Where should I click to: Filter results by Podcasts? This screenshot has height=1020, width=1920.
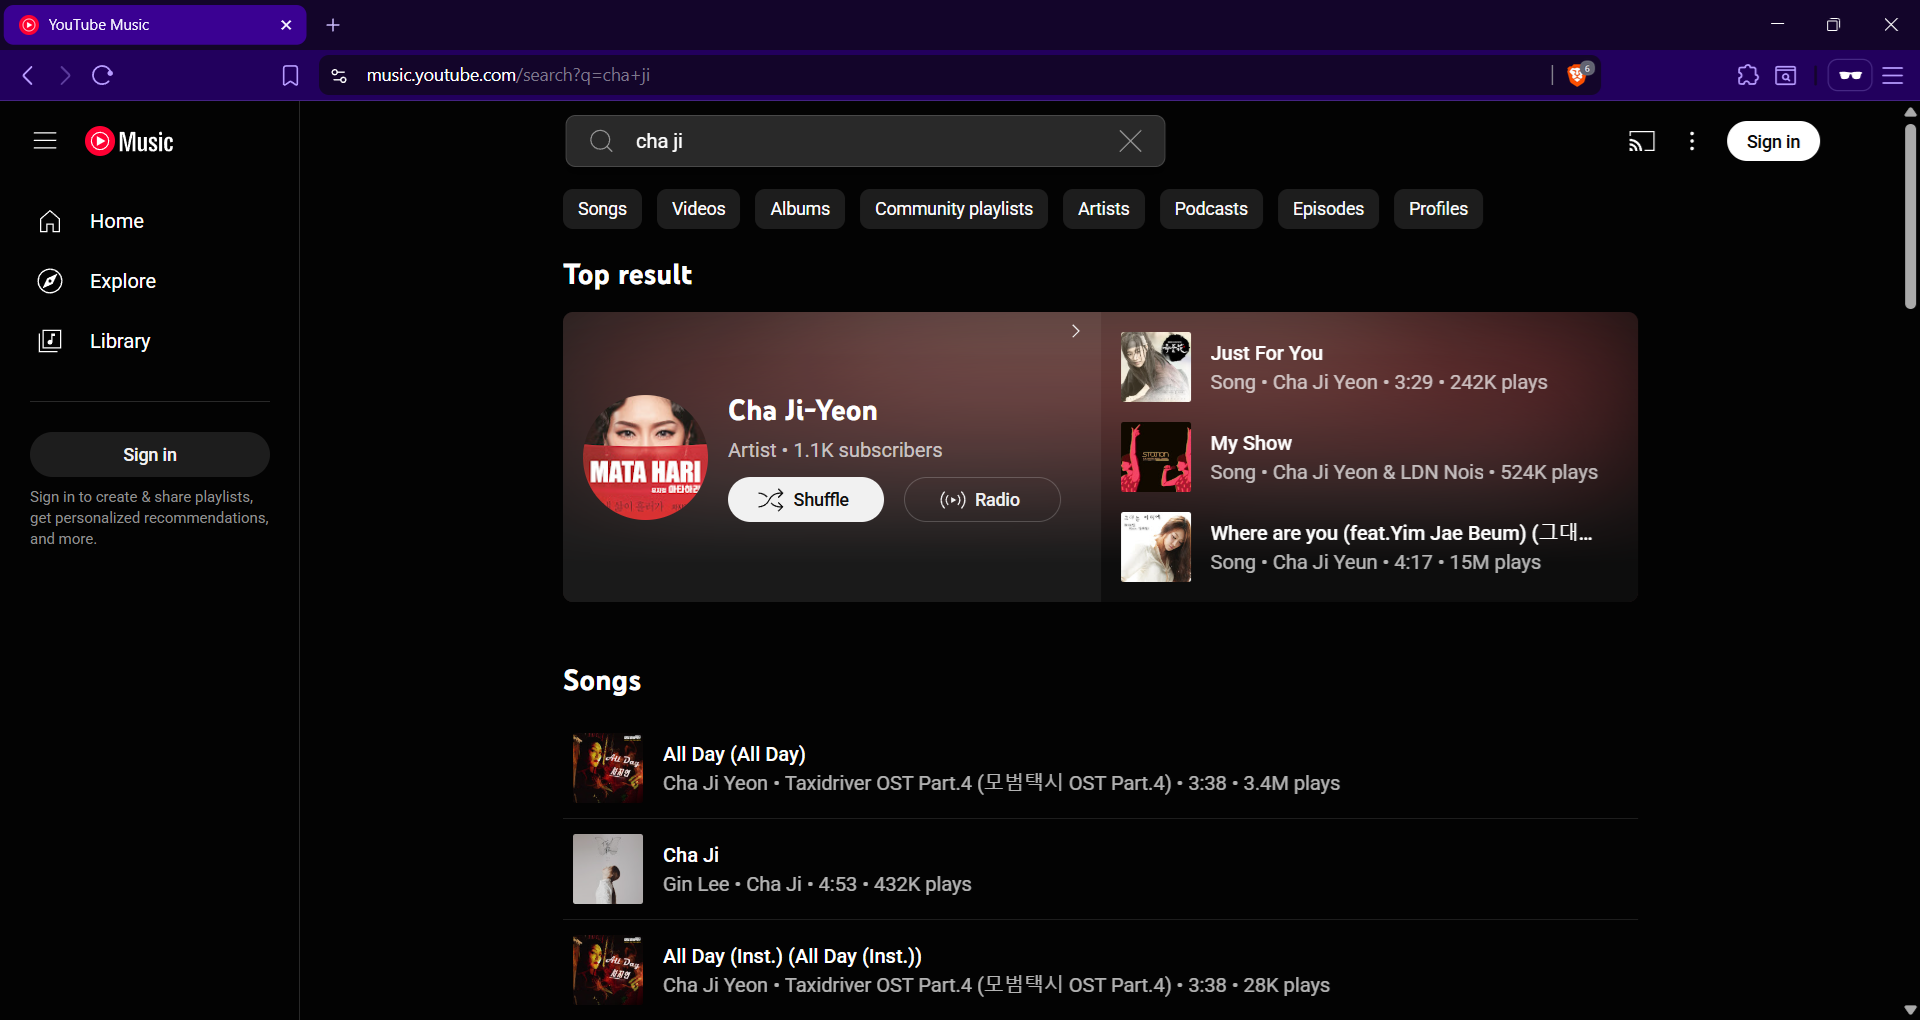1211,209
